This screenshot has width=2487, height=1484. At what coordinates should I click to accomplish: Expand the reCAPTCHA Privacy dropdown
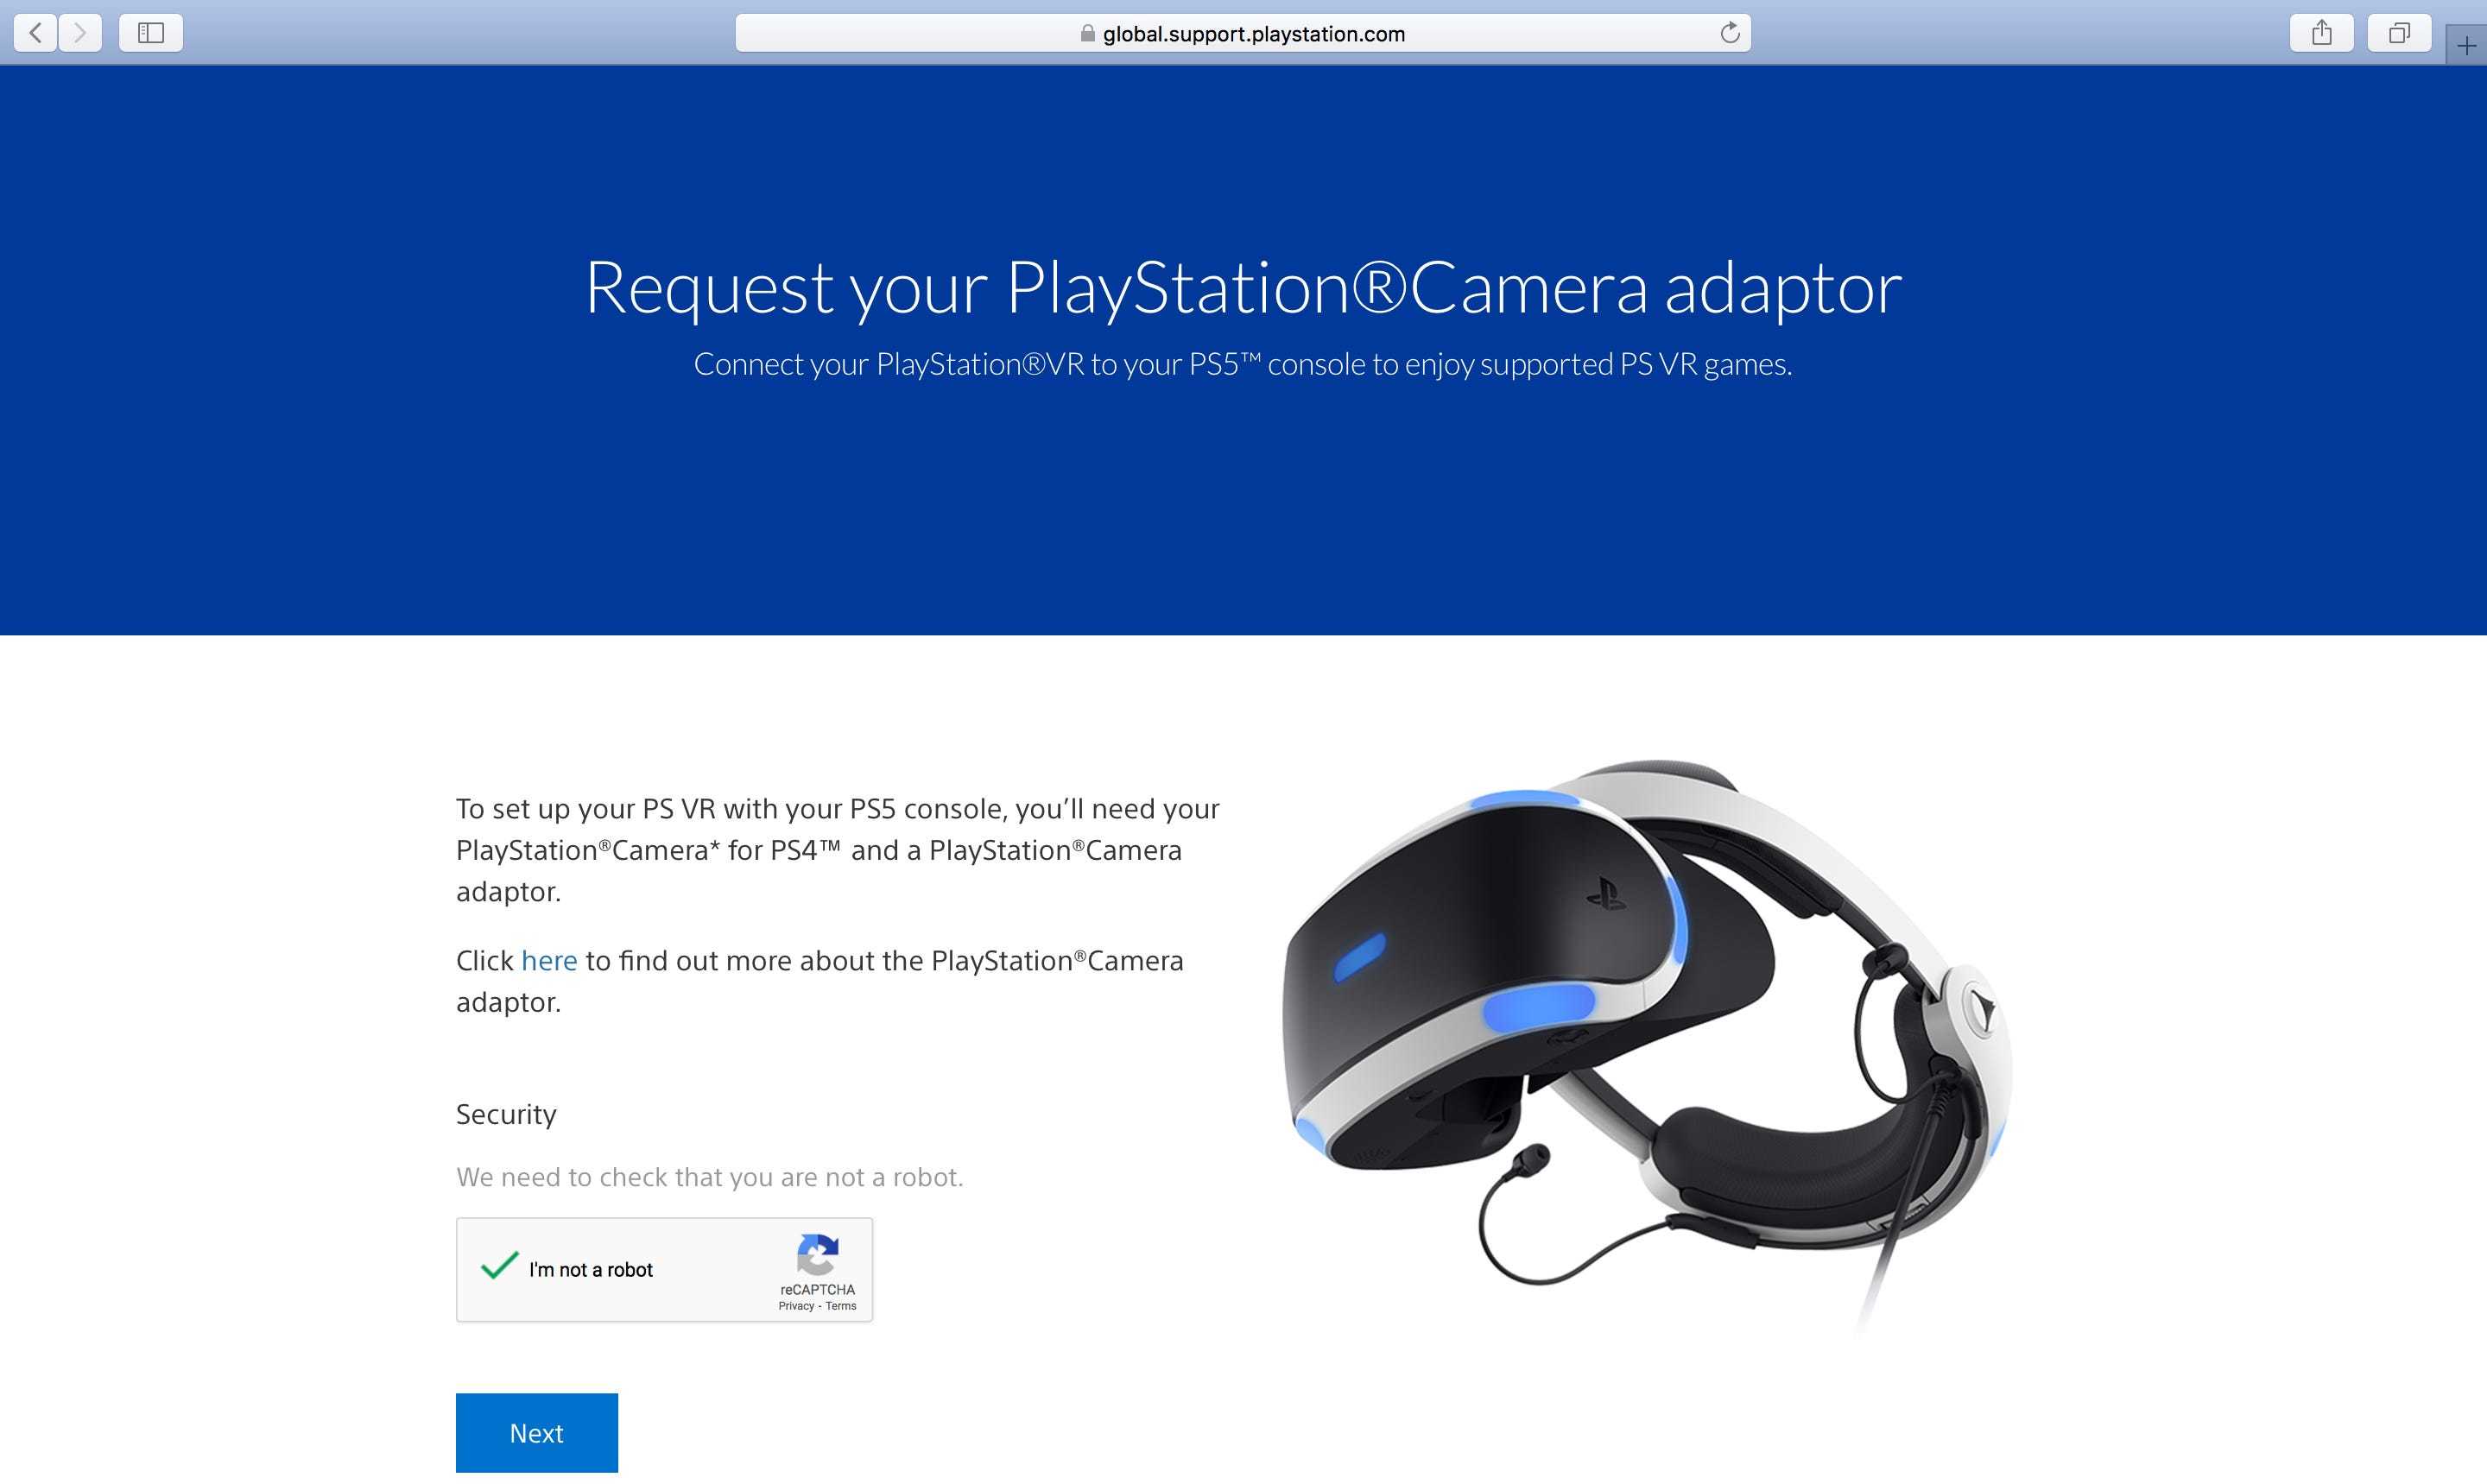793,1304
